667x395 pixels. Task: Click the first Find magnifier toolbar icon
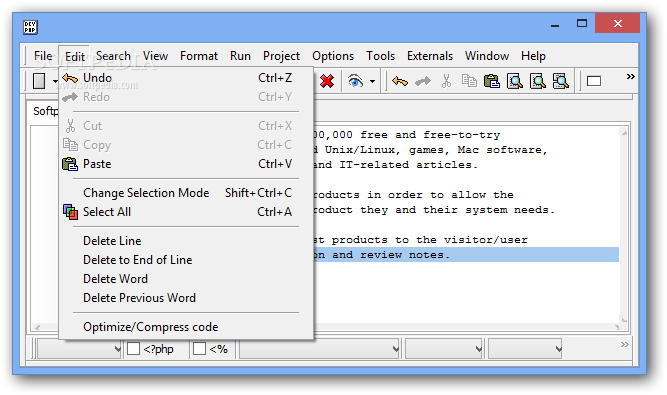515,81
